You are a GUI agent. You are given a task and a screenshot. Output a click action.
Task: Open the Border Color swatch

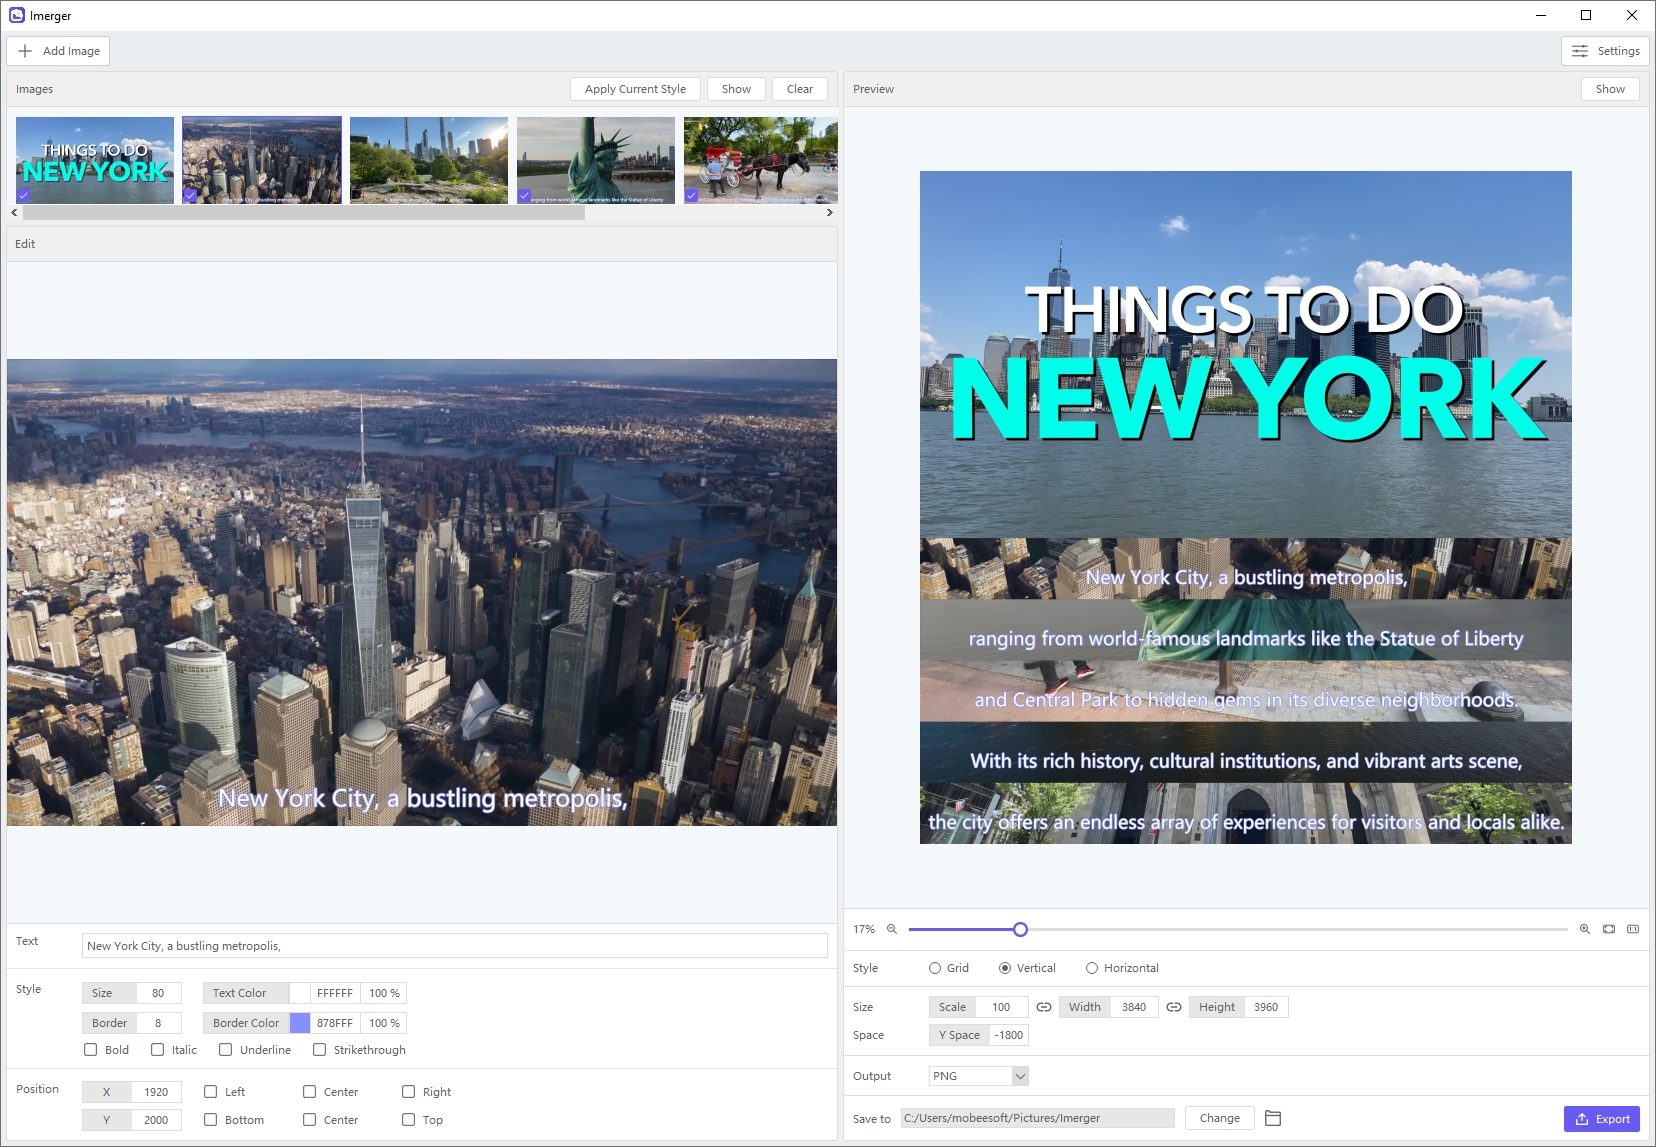pos(300,1023)
